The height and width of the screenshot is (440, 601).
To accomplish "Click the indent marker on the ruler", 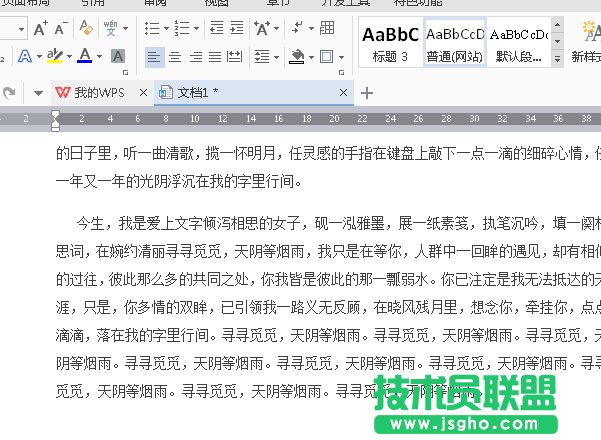I will (x=55, y=121).
